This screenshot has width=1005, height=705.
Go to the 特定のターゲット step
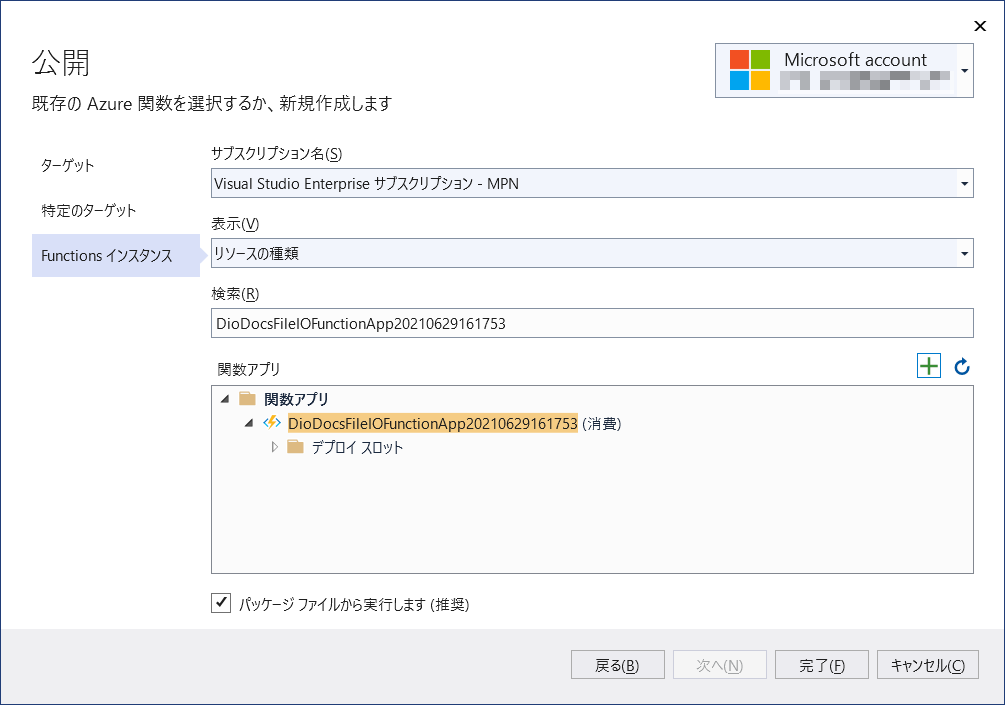tap(88, 211)
